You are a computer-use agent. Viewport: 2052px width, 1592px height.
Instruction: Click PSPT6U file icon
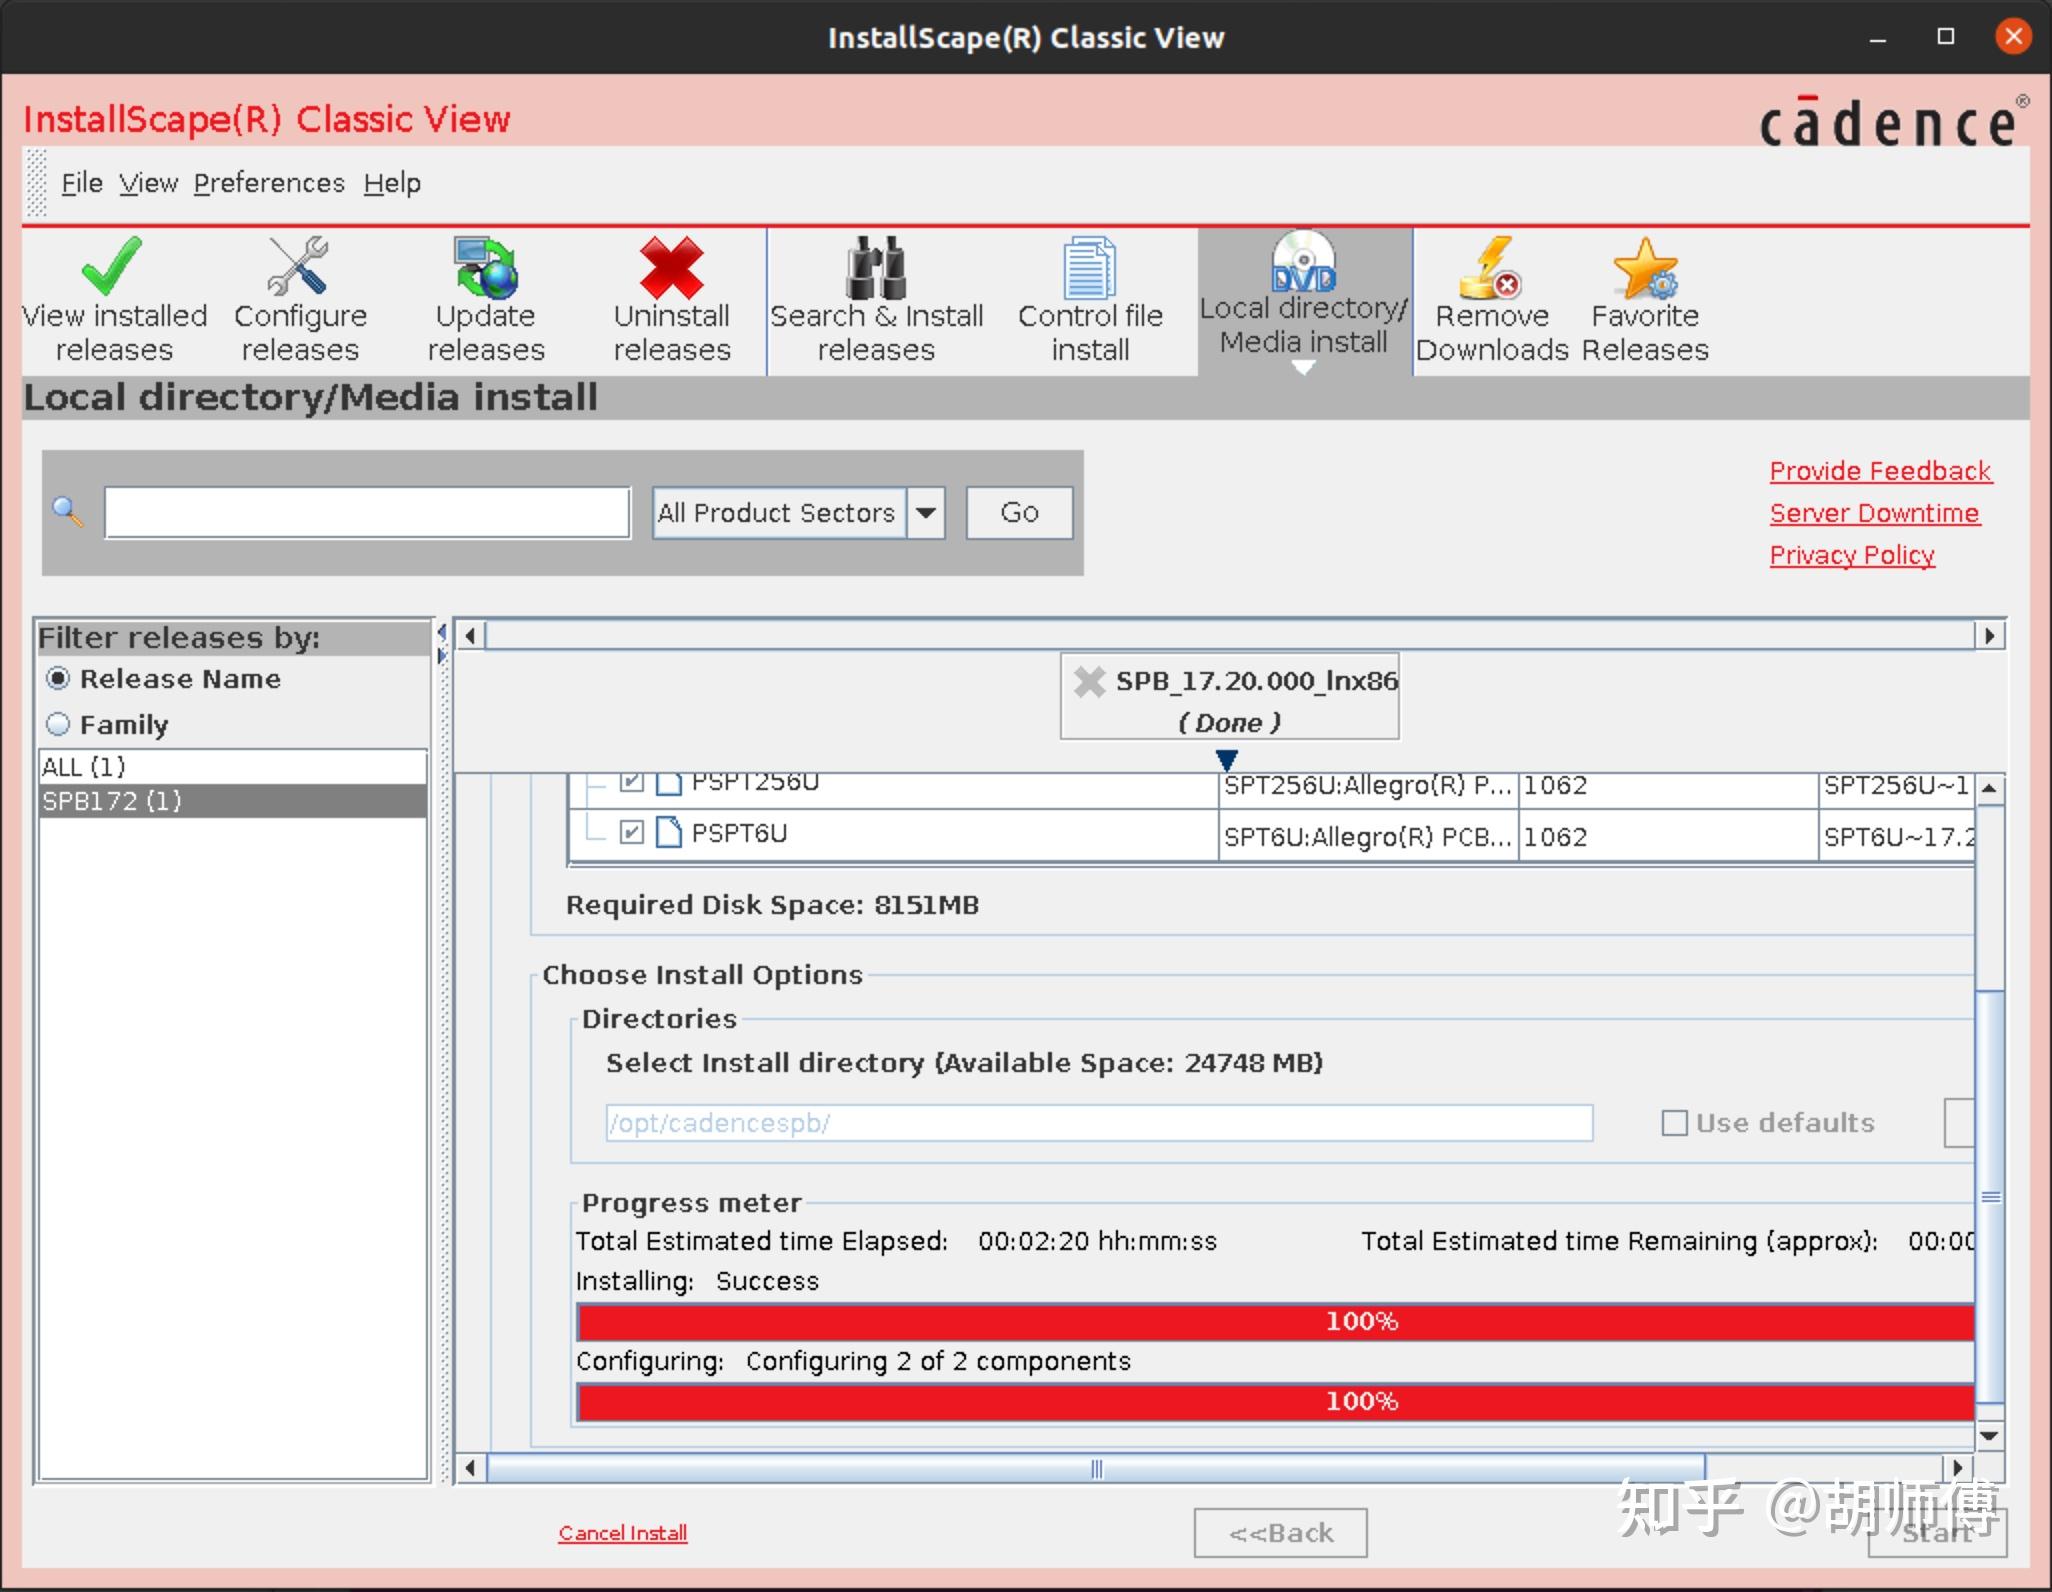(x=668, y=832)
